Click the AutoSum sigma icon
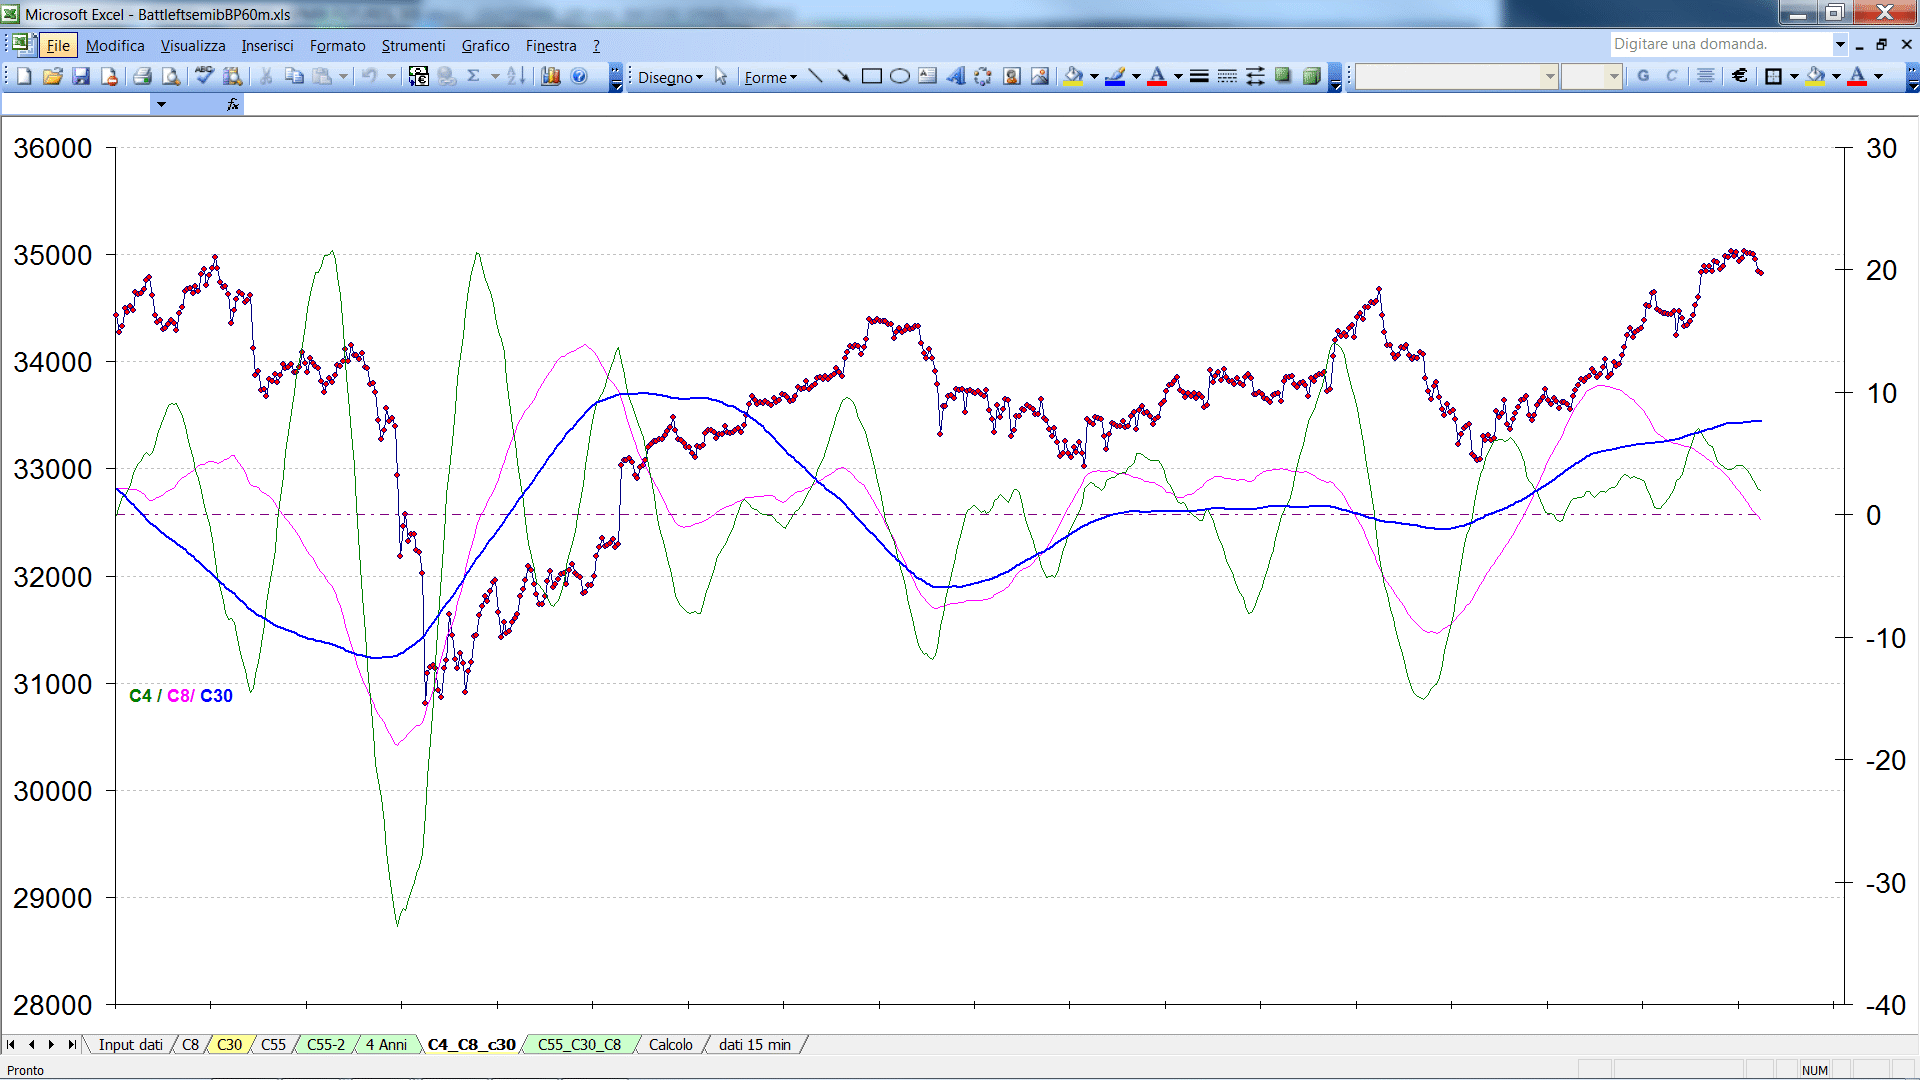Screen dimensions: 1920x1080 pos(474,76)
